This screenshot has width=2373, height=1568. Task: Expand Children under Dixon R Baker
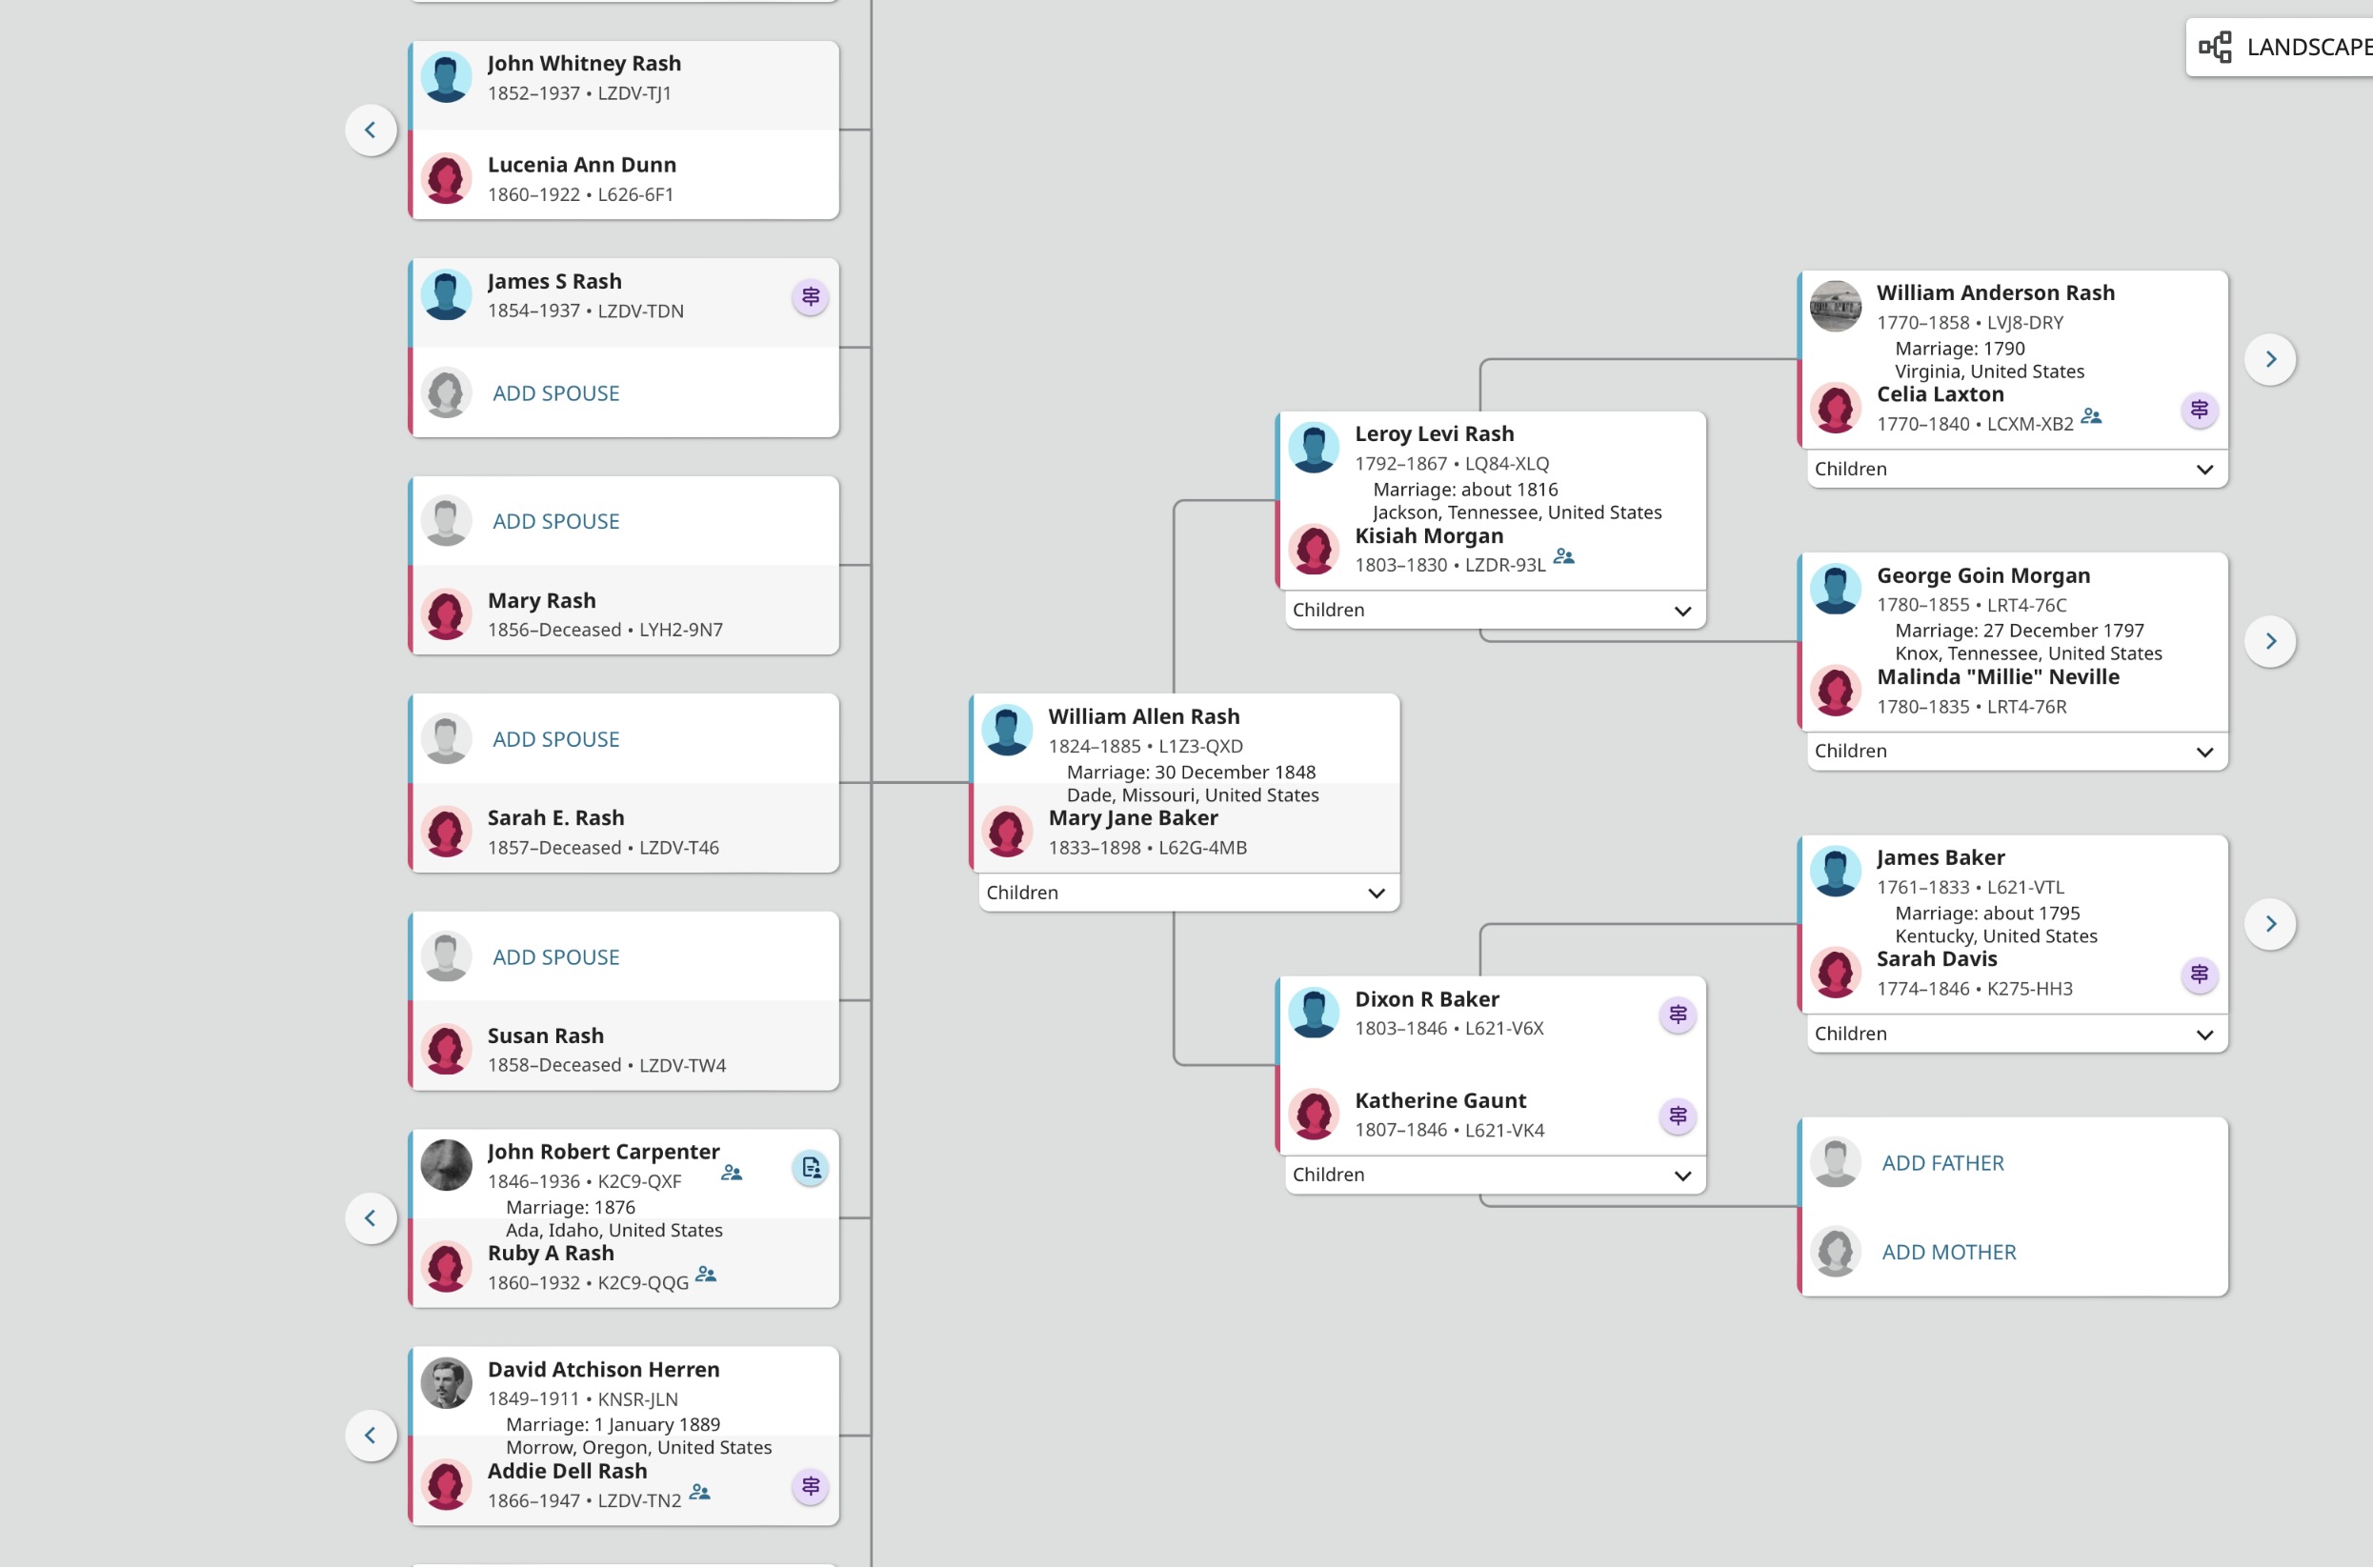click(1682, 1175)
